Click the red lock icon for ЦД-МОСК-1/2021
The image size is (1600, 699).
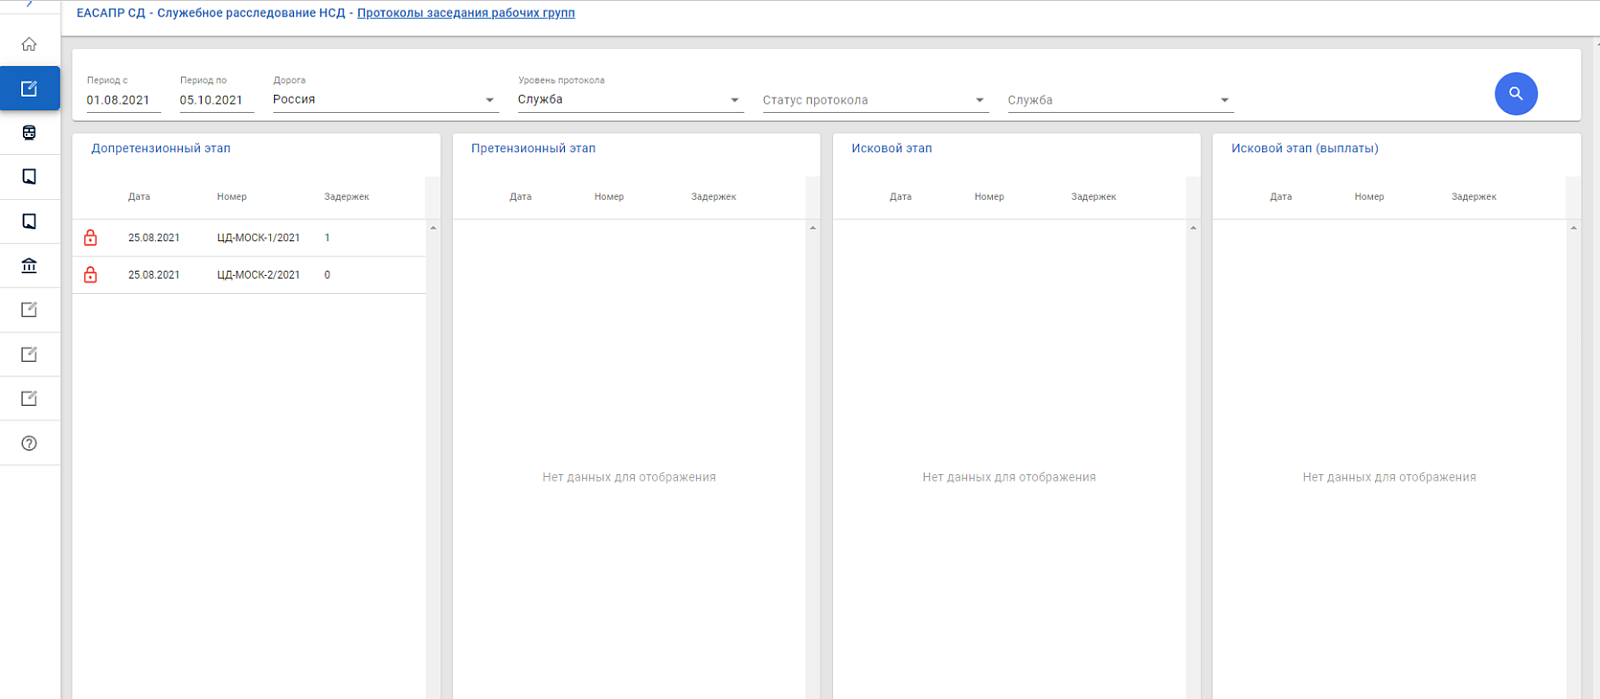click(90, 238)
